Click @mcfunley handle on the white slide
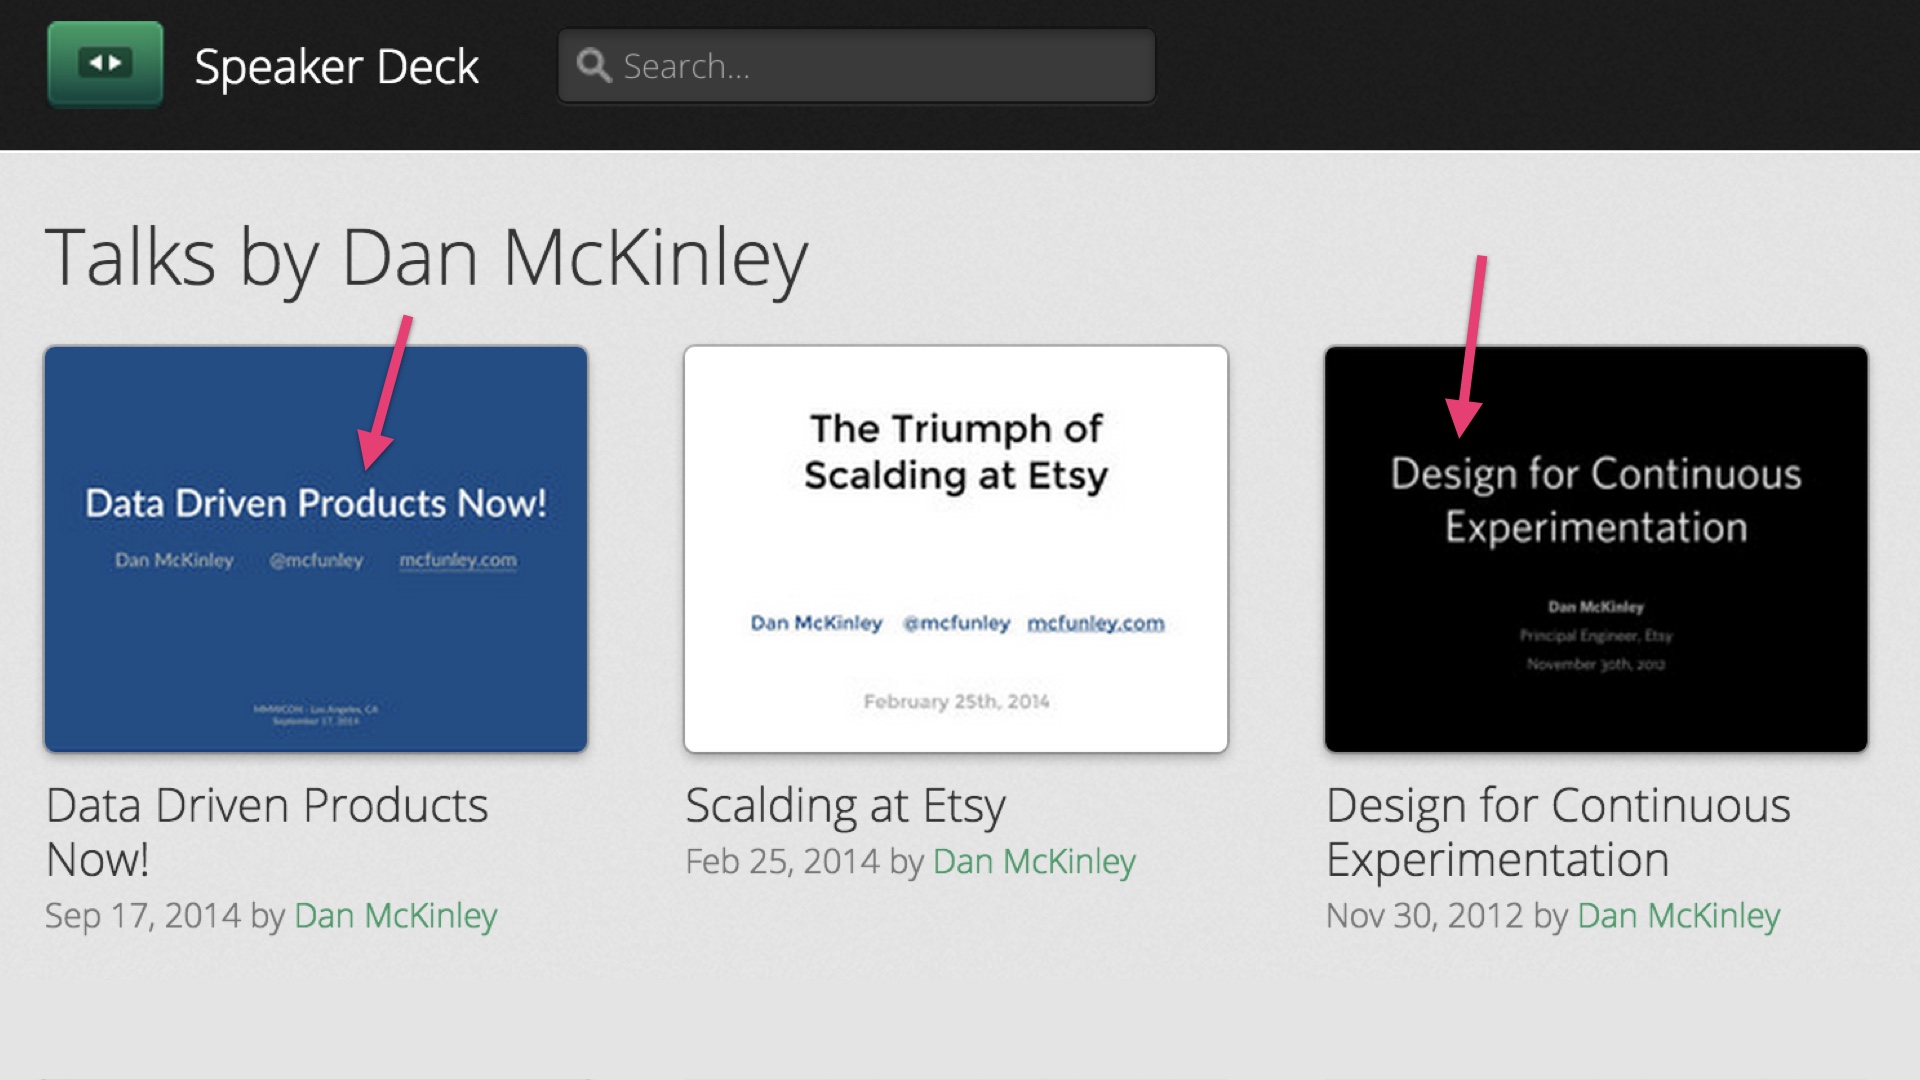This screenshot has height=1080, width=1920. [957, 623]
